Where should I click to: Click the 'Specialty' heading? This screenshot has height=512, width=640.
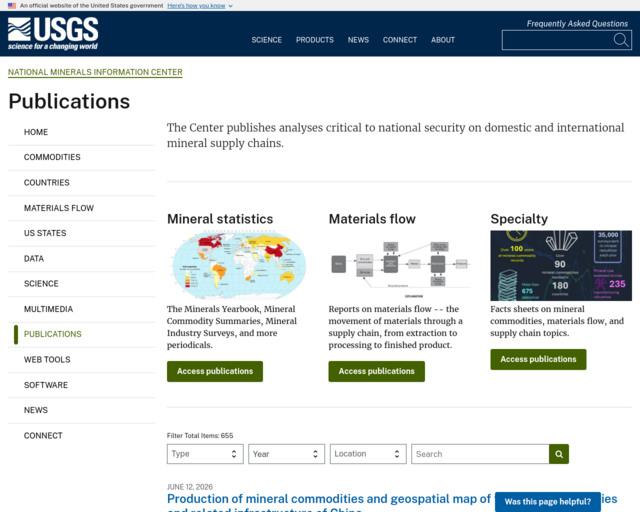(519, 219)
